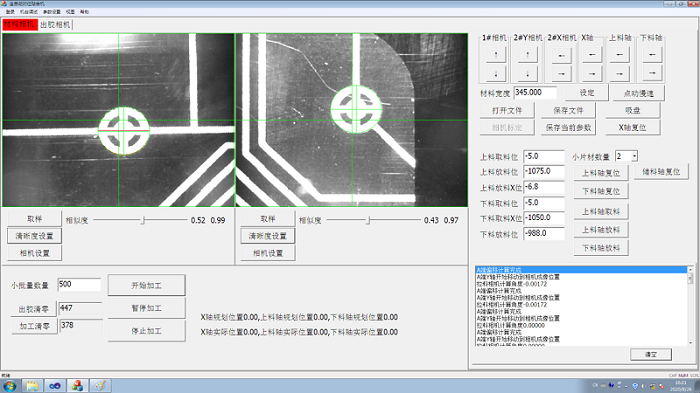This screenshot has height=393, width=700.
Task: Click the 上料轴复位 button
Action: (x=601, y=173)
